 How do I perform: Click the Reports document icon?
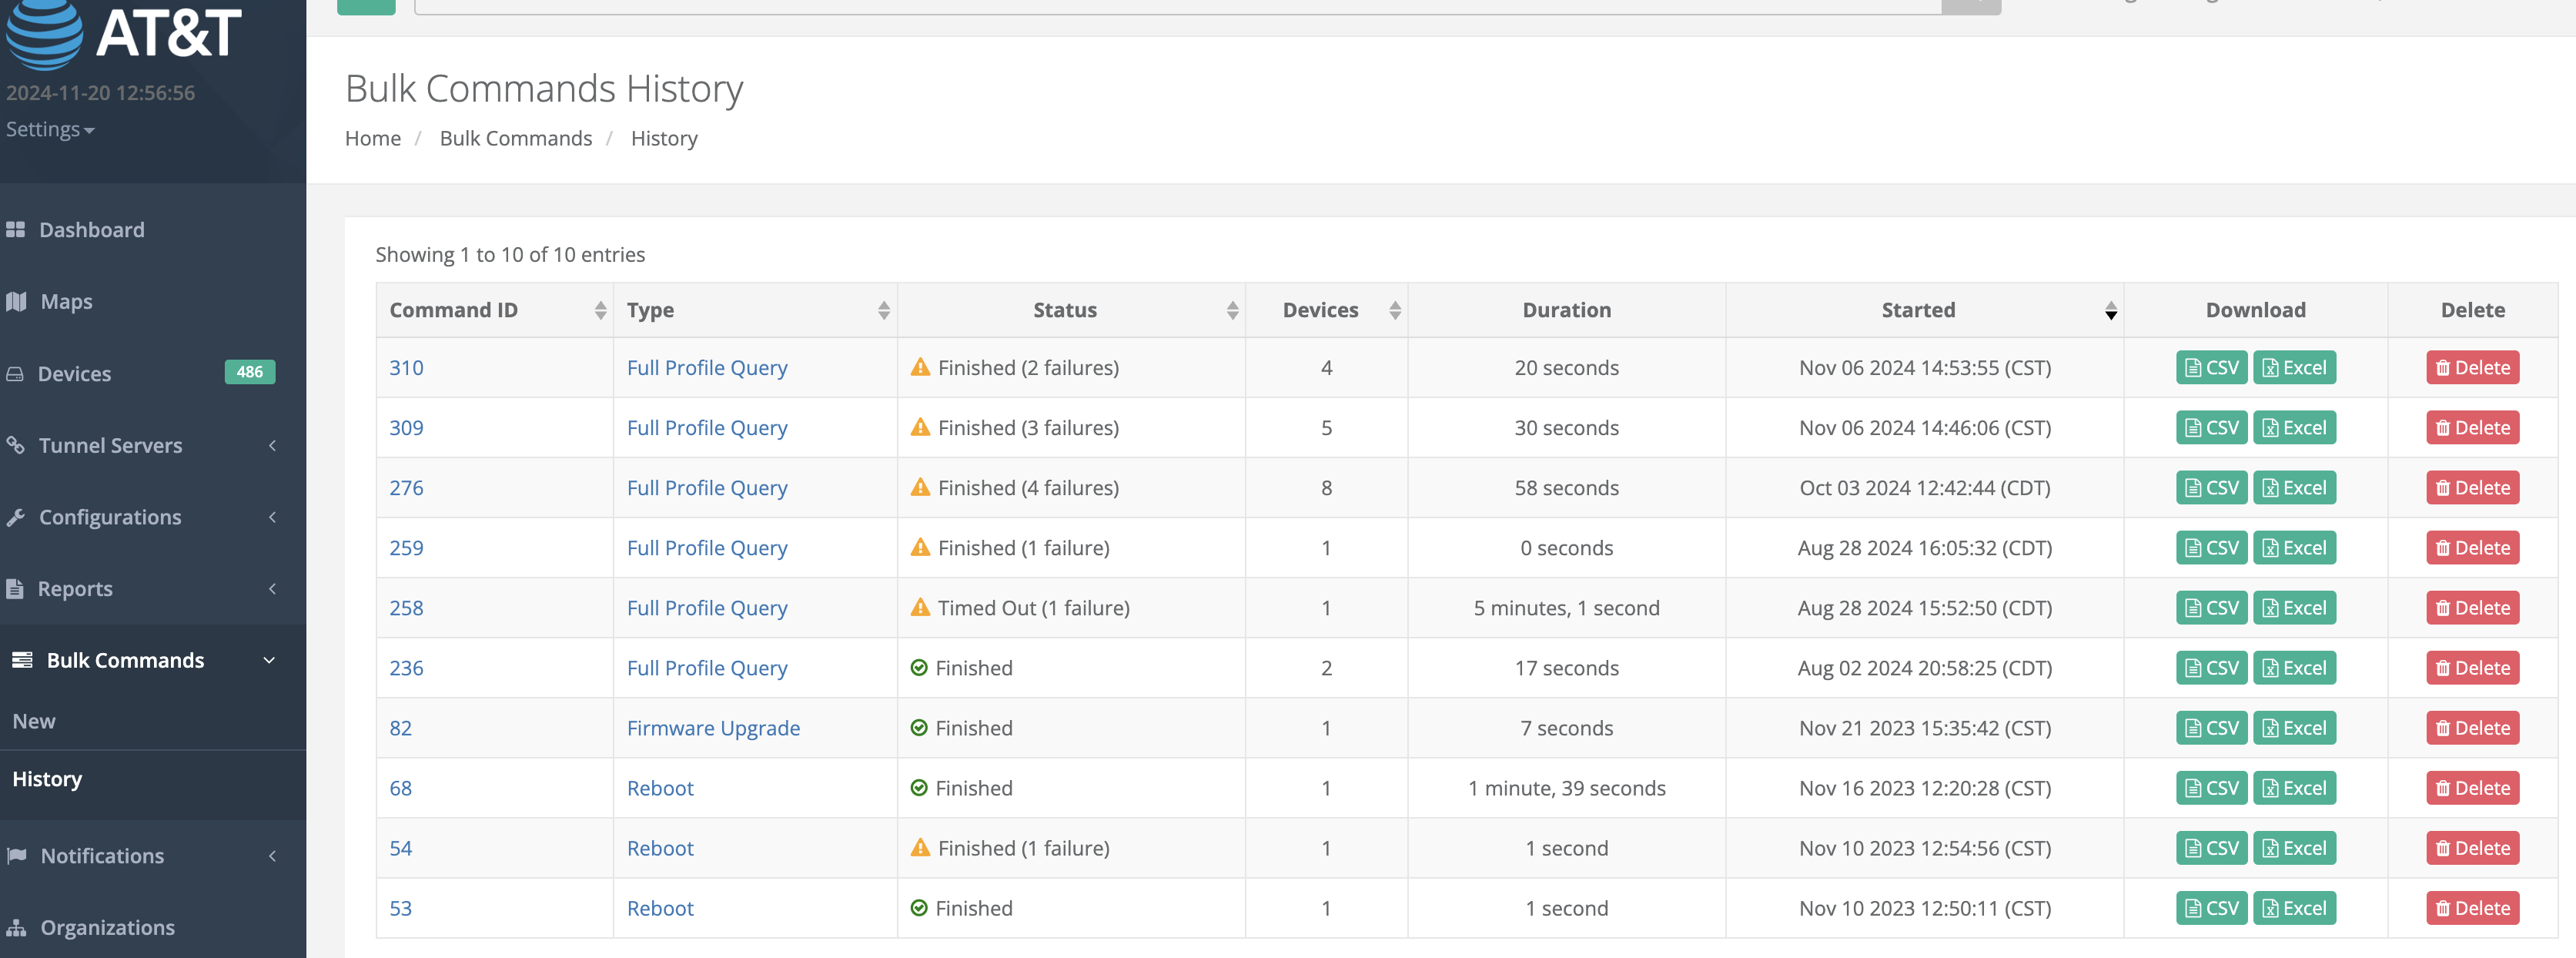coord(14,589)
